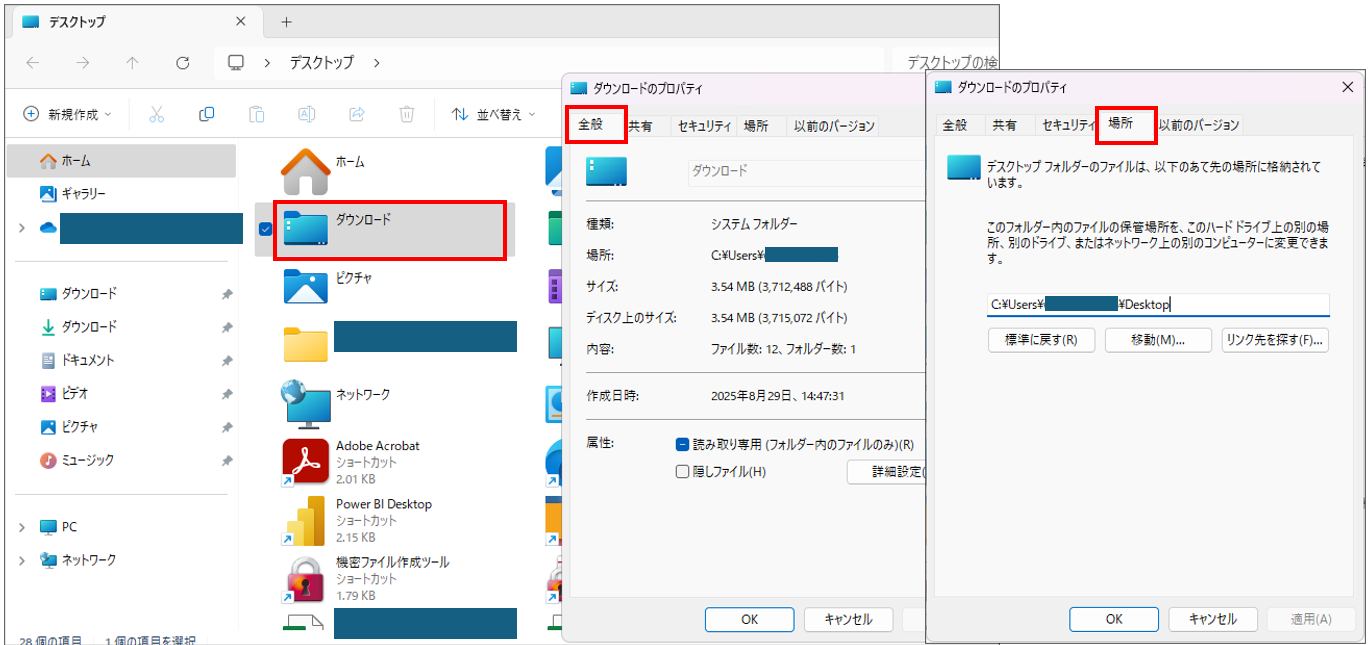1368x645 pixels.
Task: Click the Delete trash can icon
Action: (407, 114)
